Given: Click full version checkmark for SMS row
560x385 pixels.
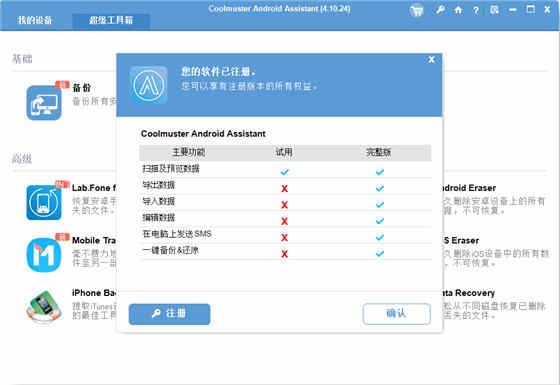Looking at the screenshot, I should [x=380, y=238].
